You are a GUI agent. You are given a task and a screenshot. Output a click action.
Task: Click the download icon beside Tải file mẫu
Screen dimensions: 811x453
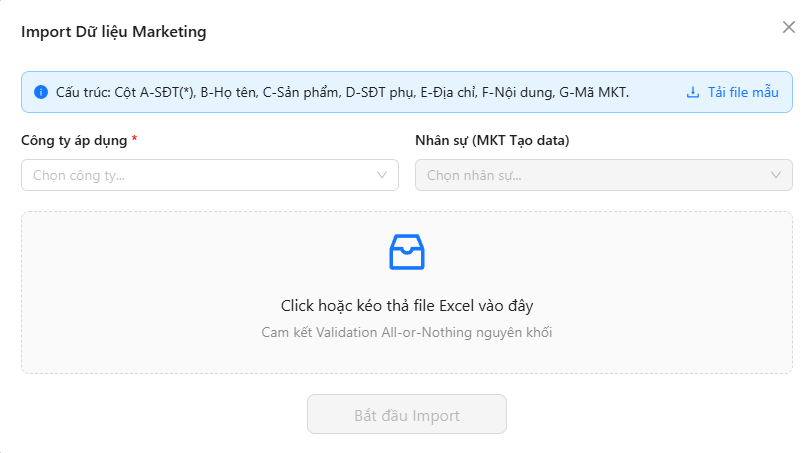(693, 92)
